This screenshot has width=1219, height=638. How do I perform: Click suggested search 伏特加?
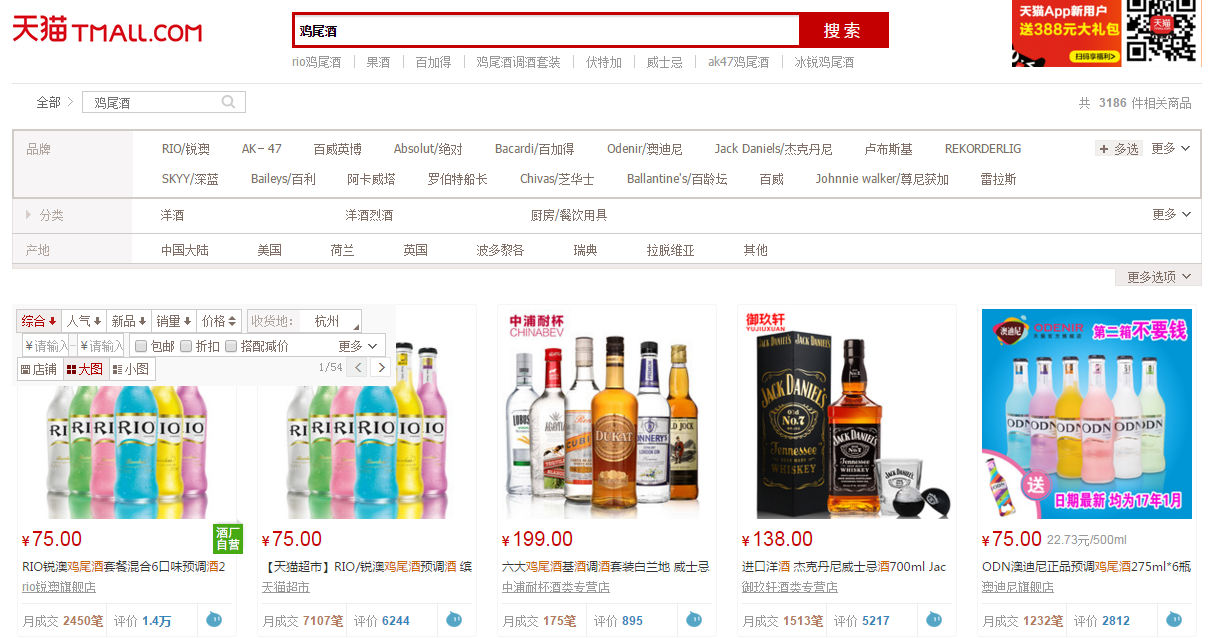(604, 62)
